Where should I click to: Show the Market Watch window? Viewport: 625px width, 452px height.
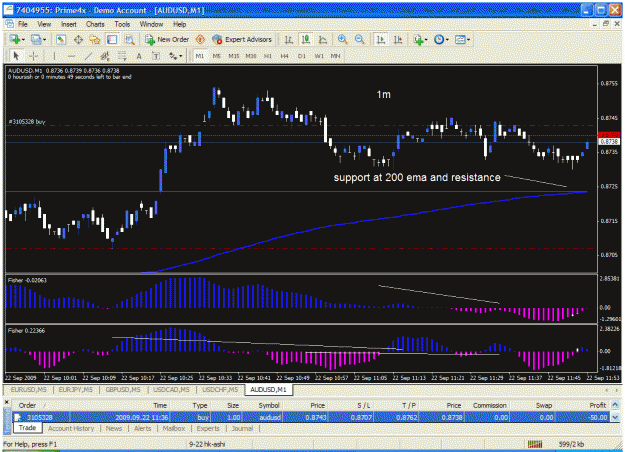pos(61,39)
